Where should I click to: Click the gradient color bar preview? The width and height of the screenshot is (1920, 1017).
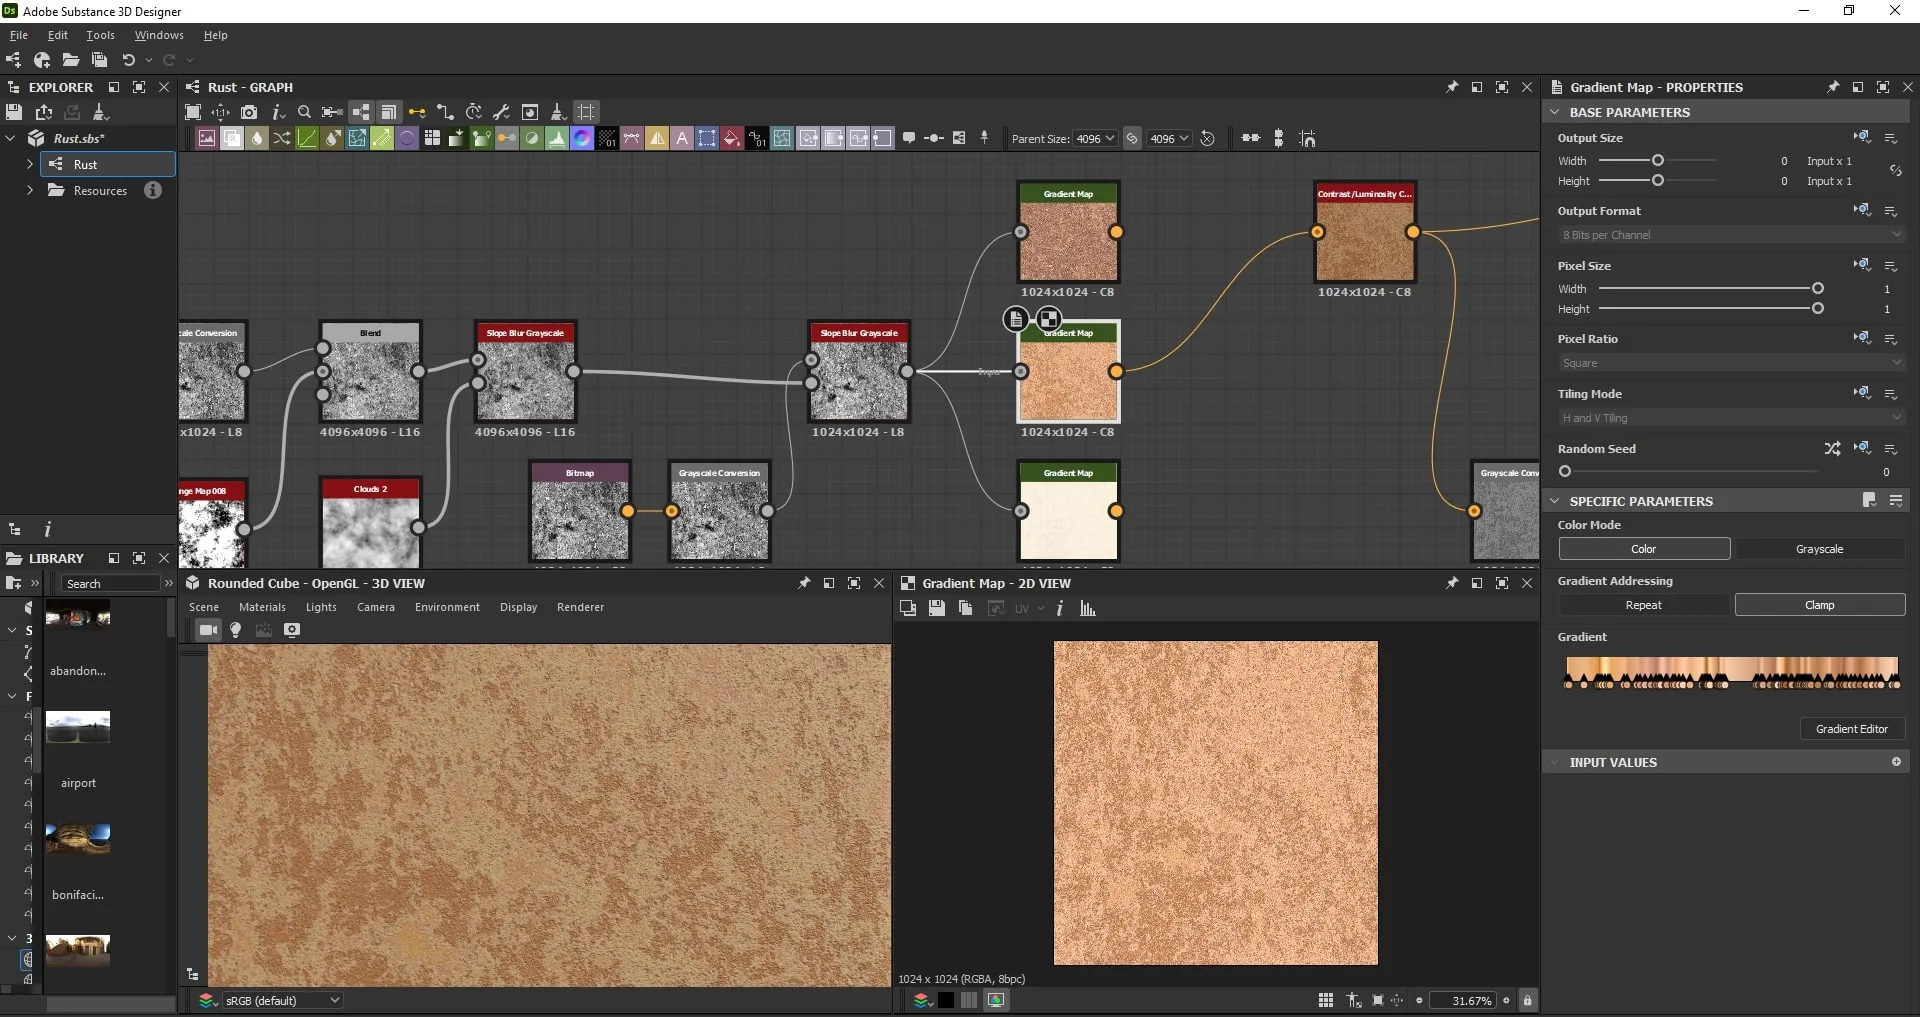click(x=1732, y=667)
